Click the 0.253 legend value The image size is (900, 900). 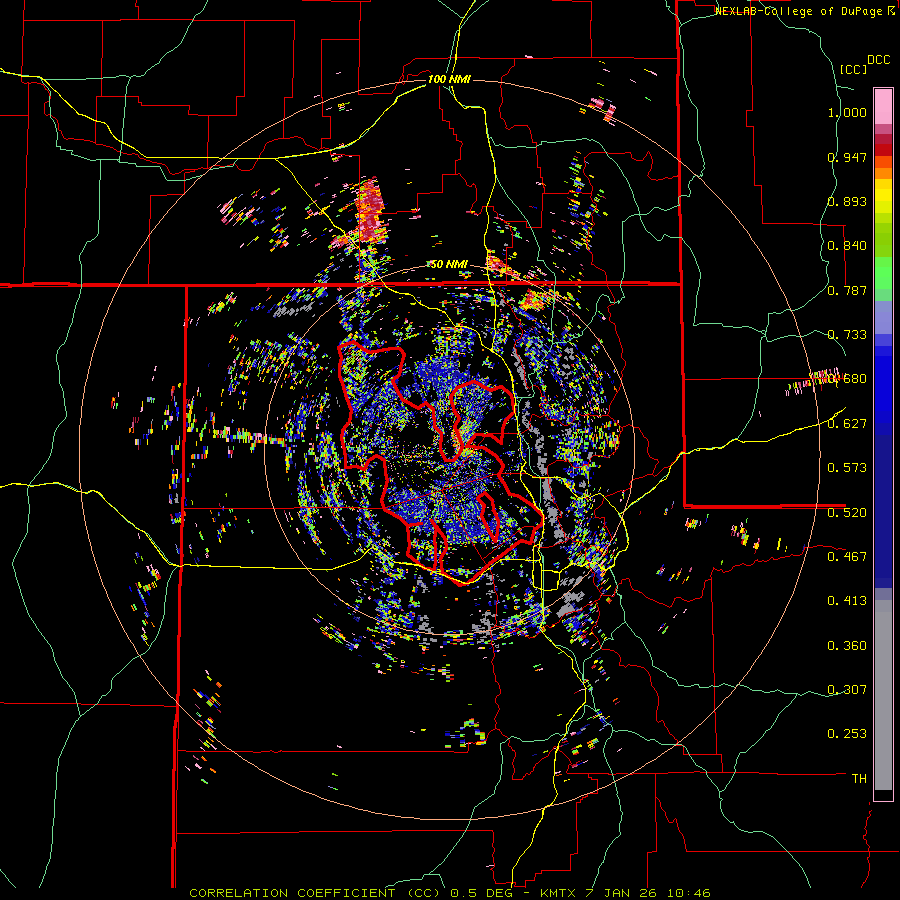[847, 734]
